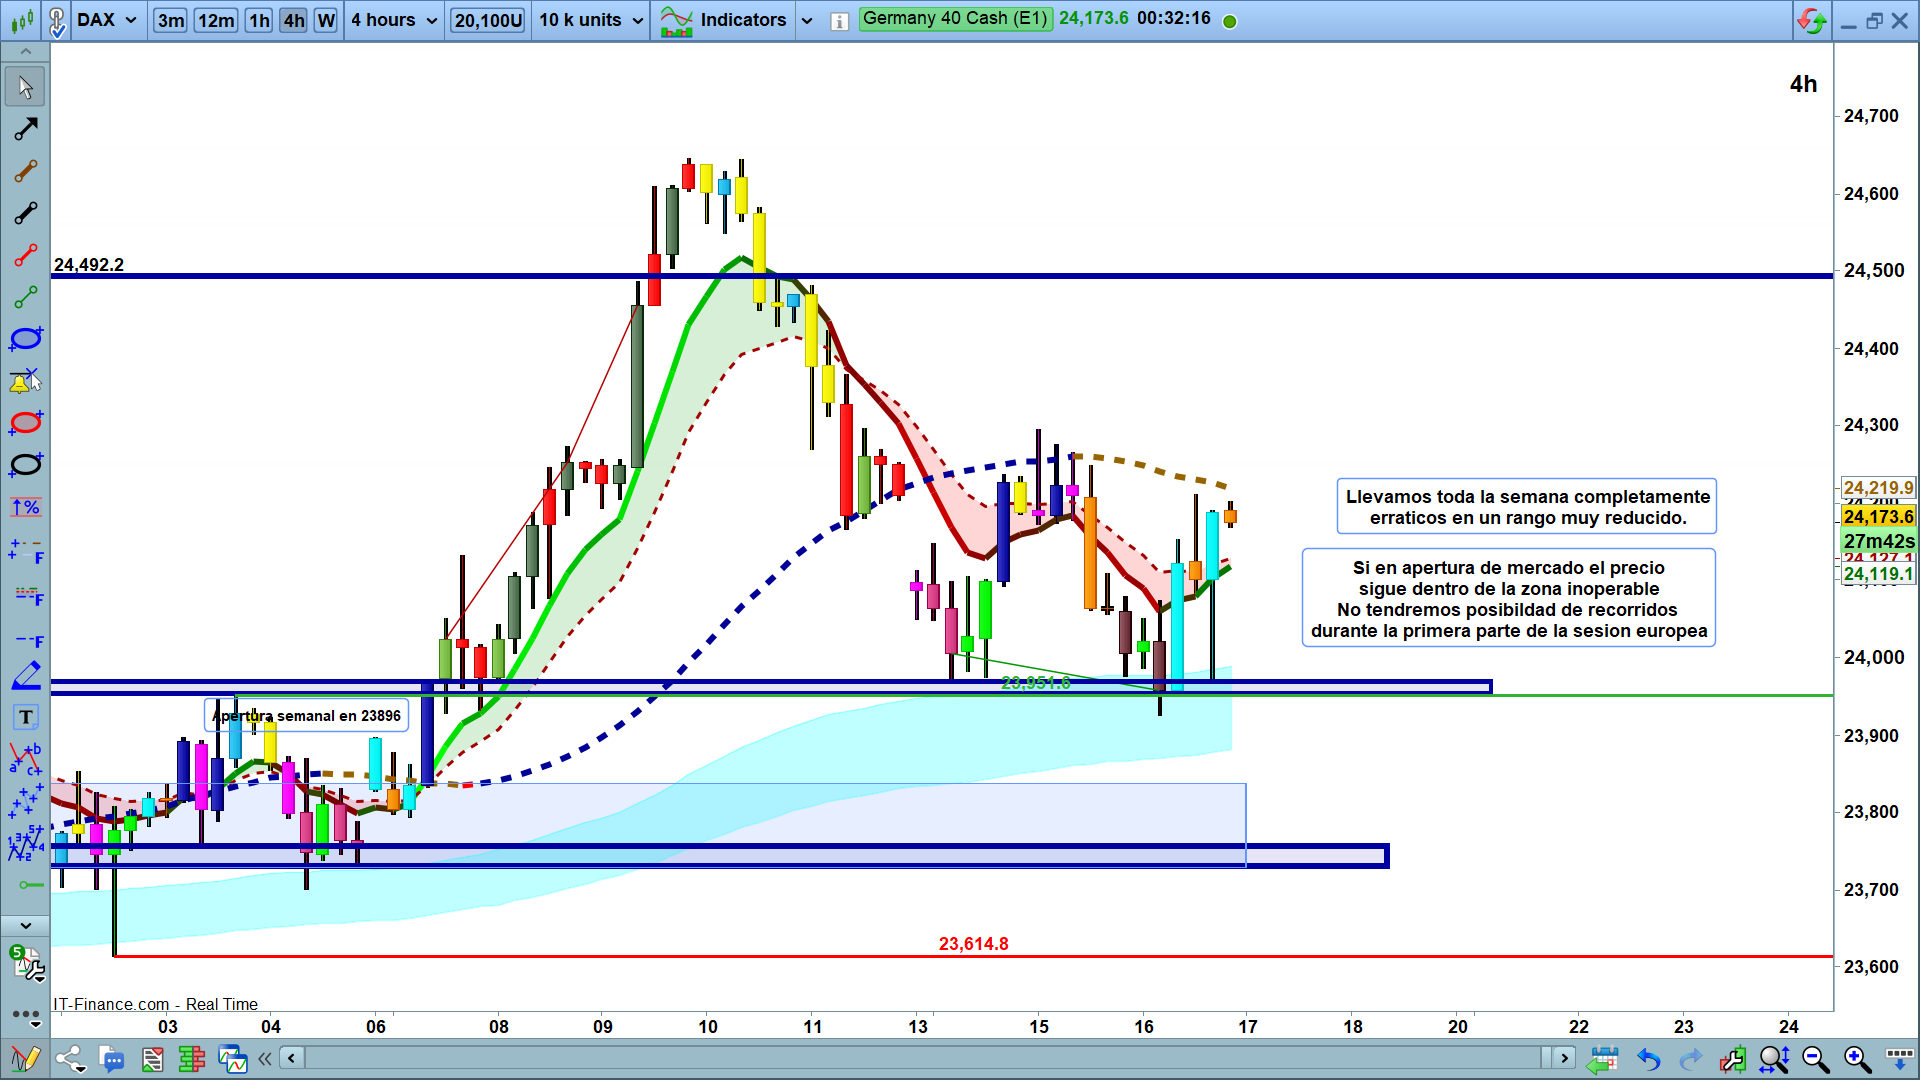
Task: Click the alert bell tool
Action: click(25, 381)
